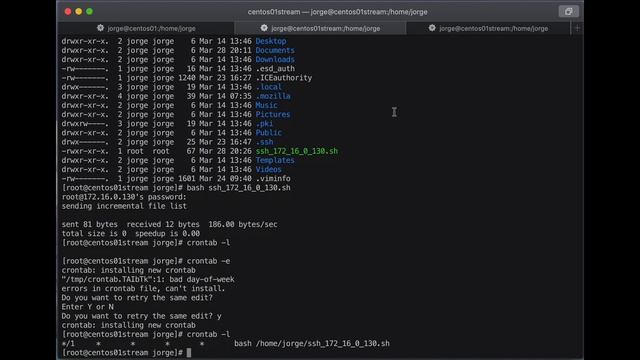Screen dimensions: 640x360
Task: Click 'errors in crontab file, can't install' line
Action: coord(143,289)
